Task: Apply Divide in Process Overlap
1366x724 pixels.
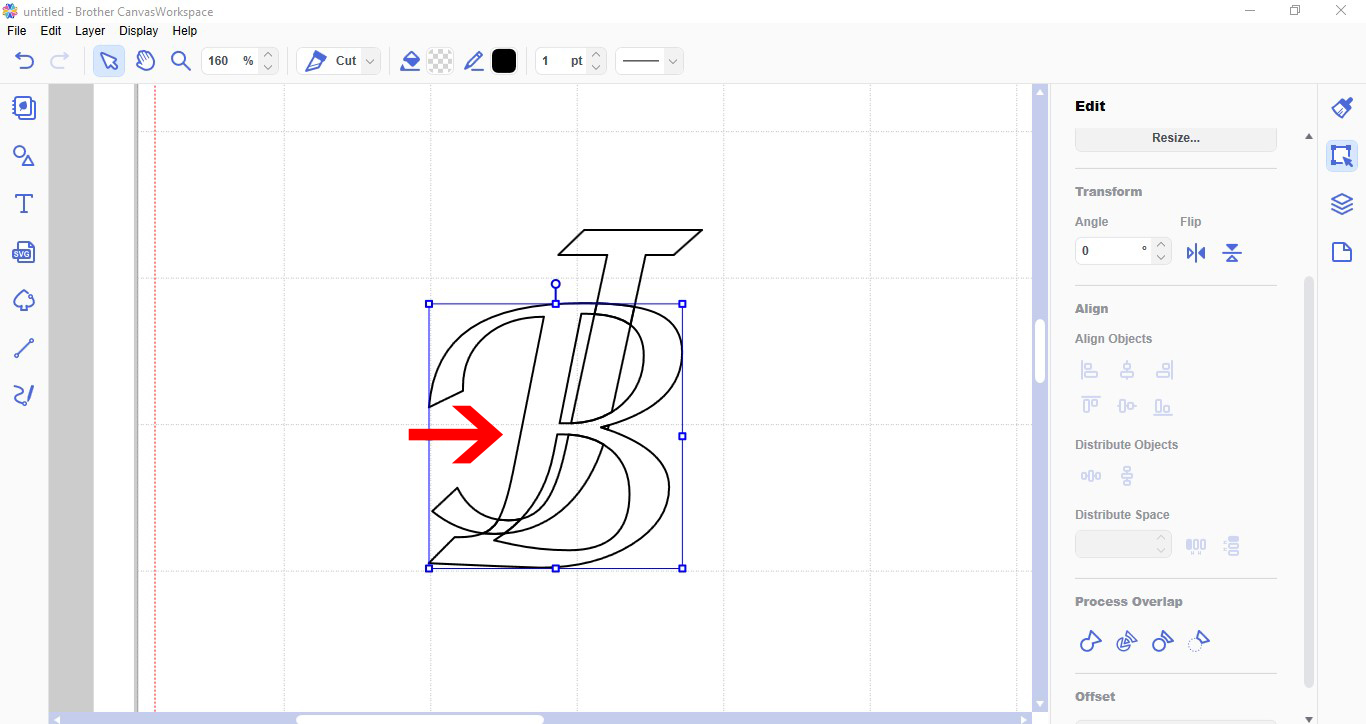Action: click(x=1126, y=641)
